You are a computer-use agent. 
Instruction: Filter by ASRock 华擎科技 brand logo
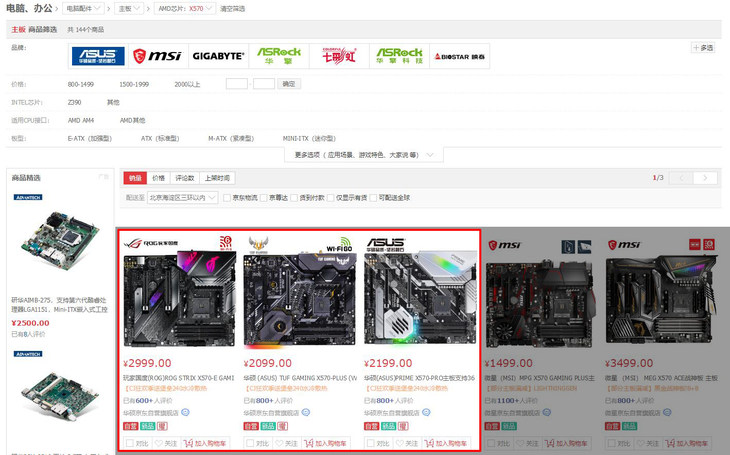point(399,56)
